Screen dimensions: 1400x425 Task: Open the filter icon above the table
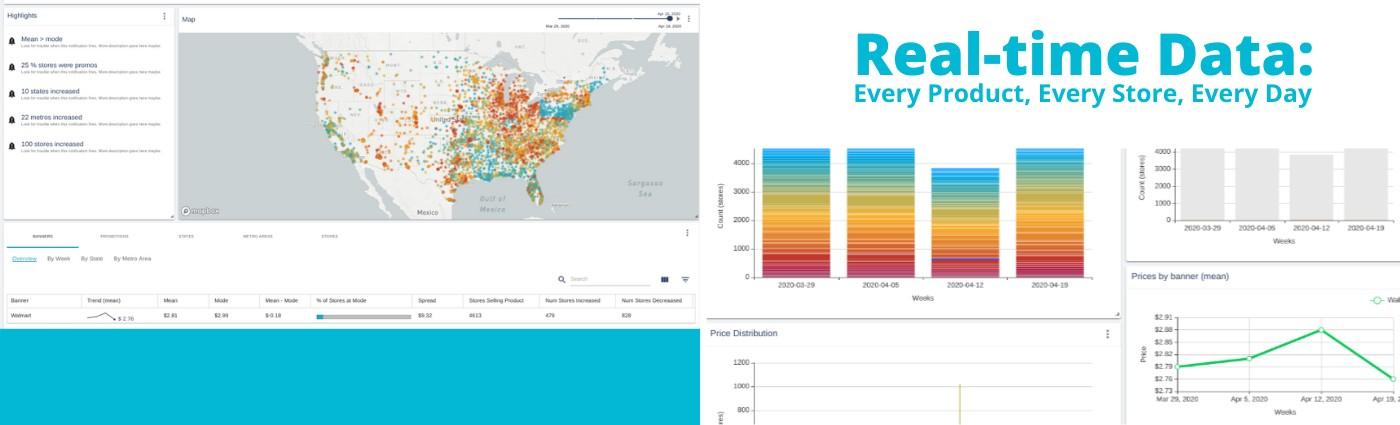[685, 280]
